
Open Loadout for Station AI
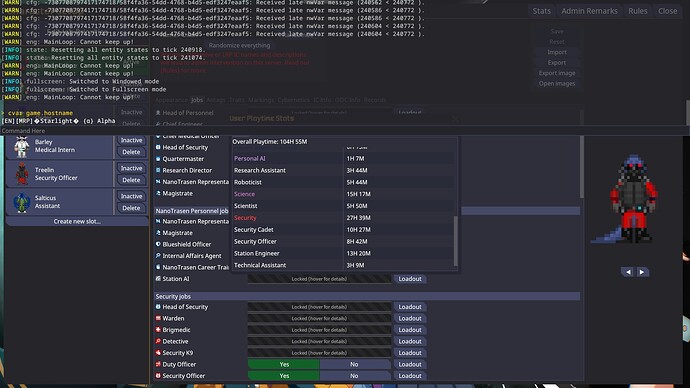click(410, 278)
